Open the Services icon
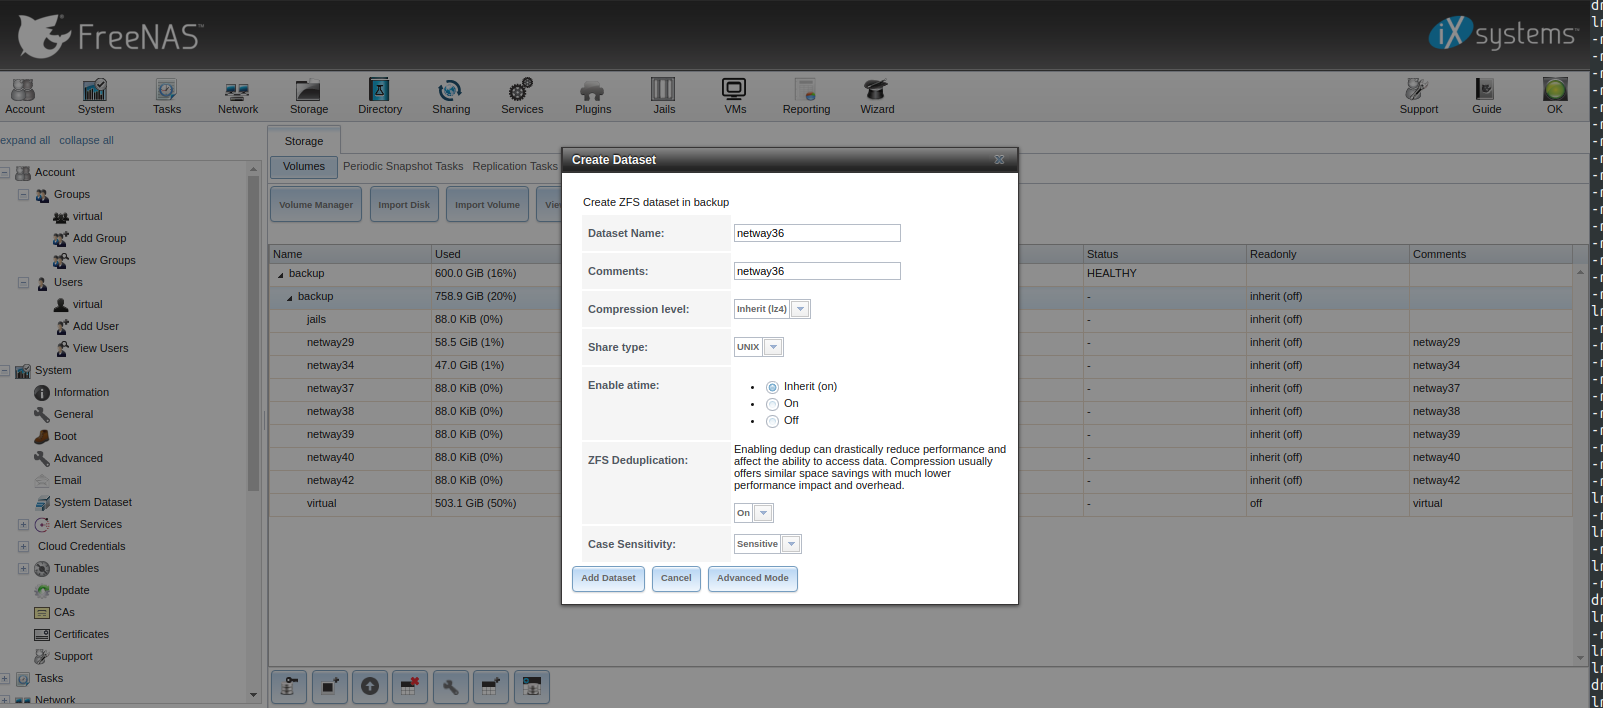 point(521,96)
